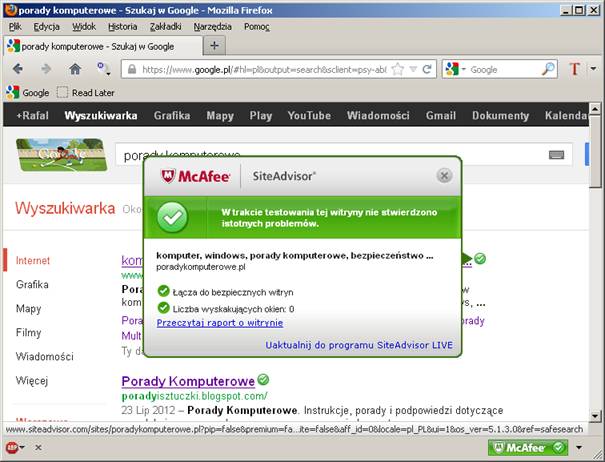Open Mapy in the black Google bar
Viewport: 605px width, 462px height.
[220, 115]
